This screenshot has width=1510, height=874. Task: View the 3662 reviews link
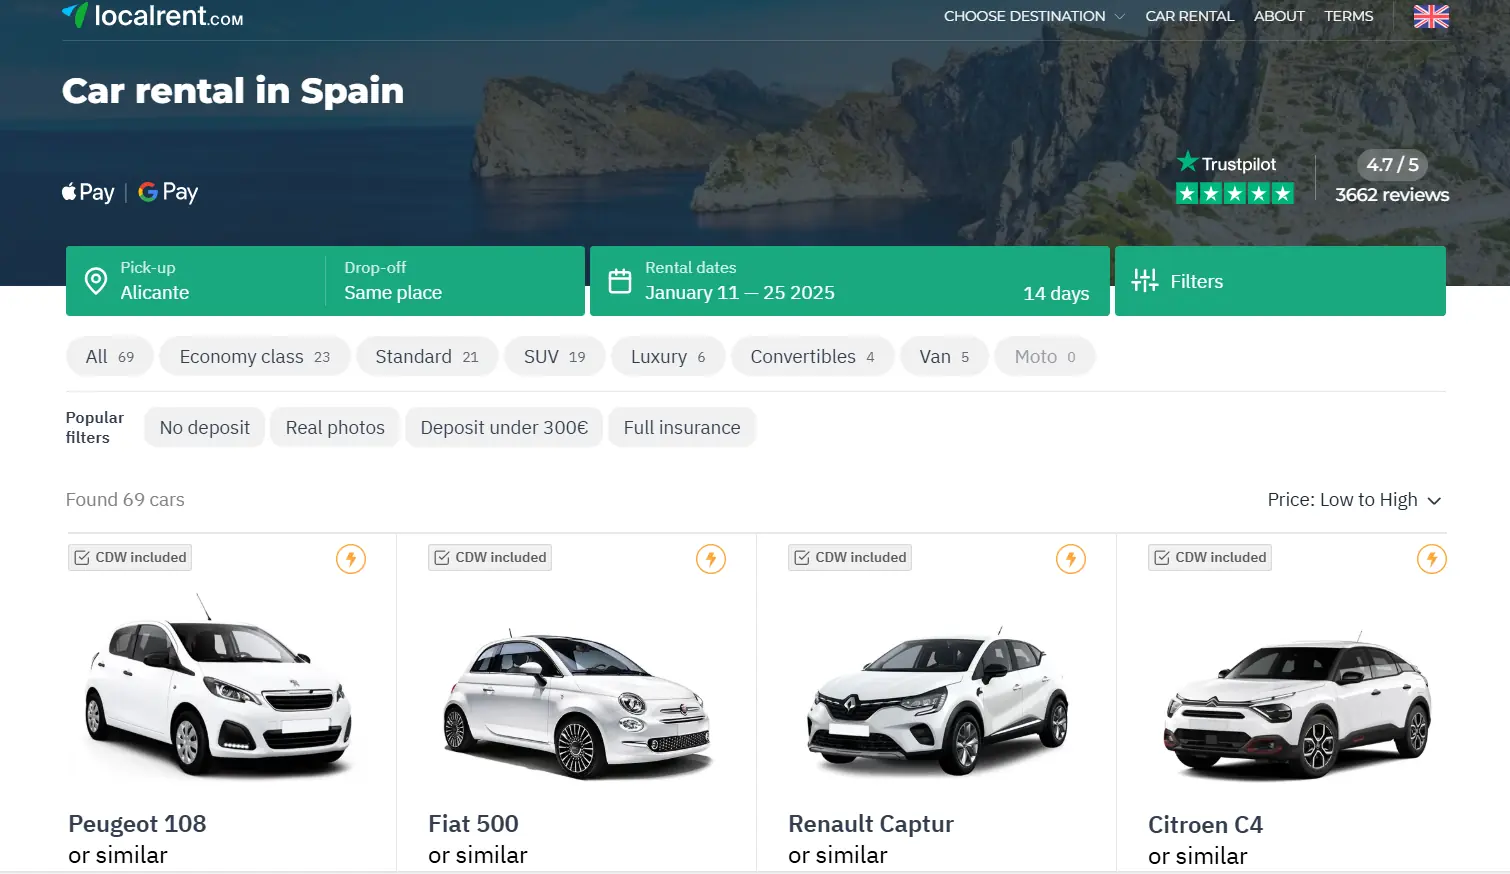pos(1392,195)
